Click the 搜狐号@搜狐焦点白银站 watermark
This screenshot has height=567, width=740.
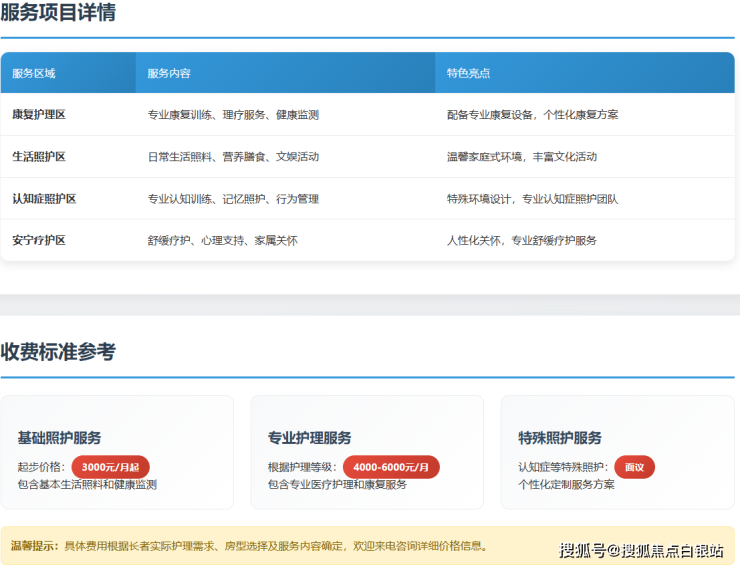coord(640,550)
